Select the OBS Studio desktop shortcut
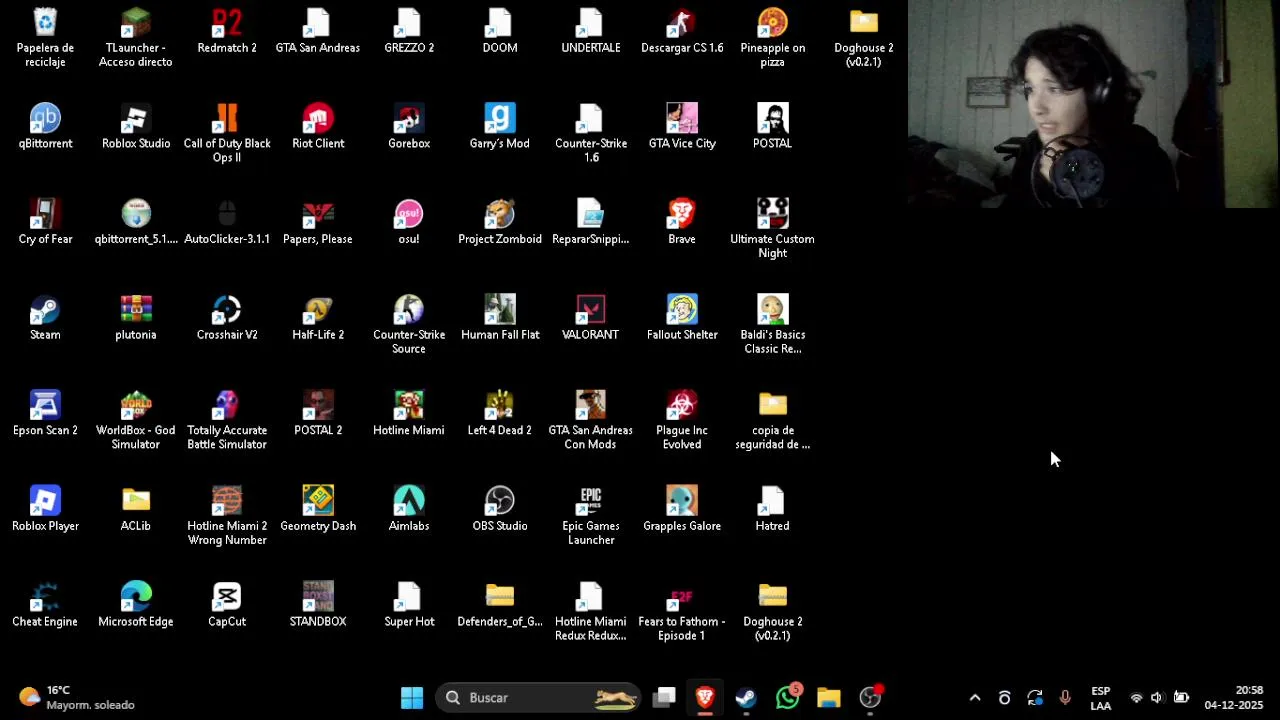The height and width of the screenshot is (720, 1280). [500, 509]
